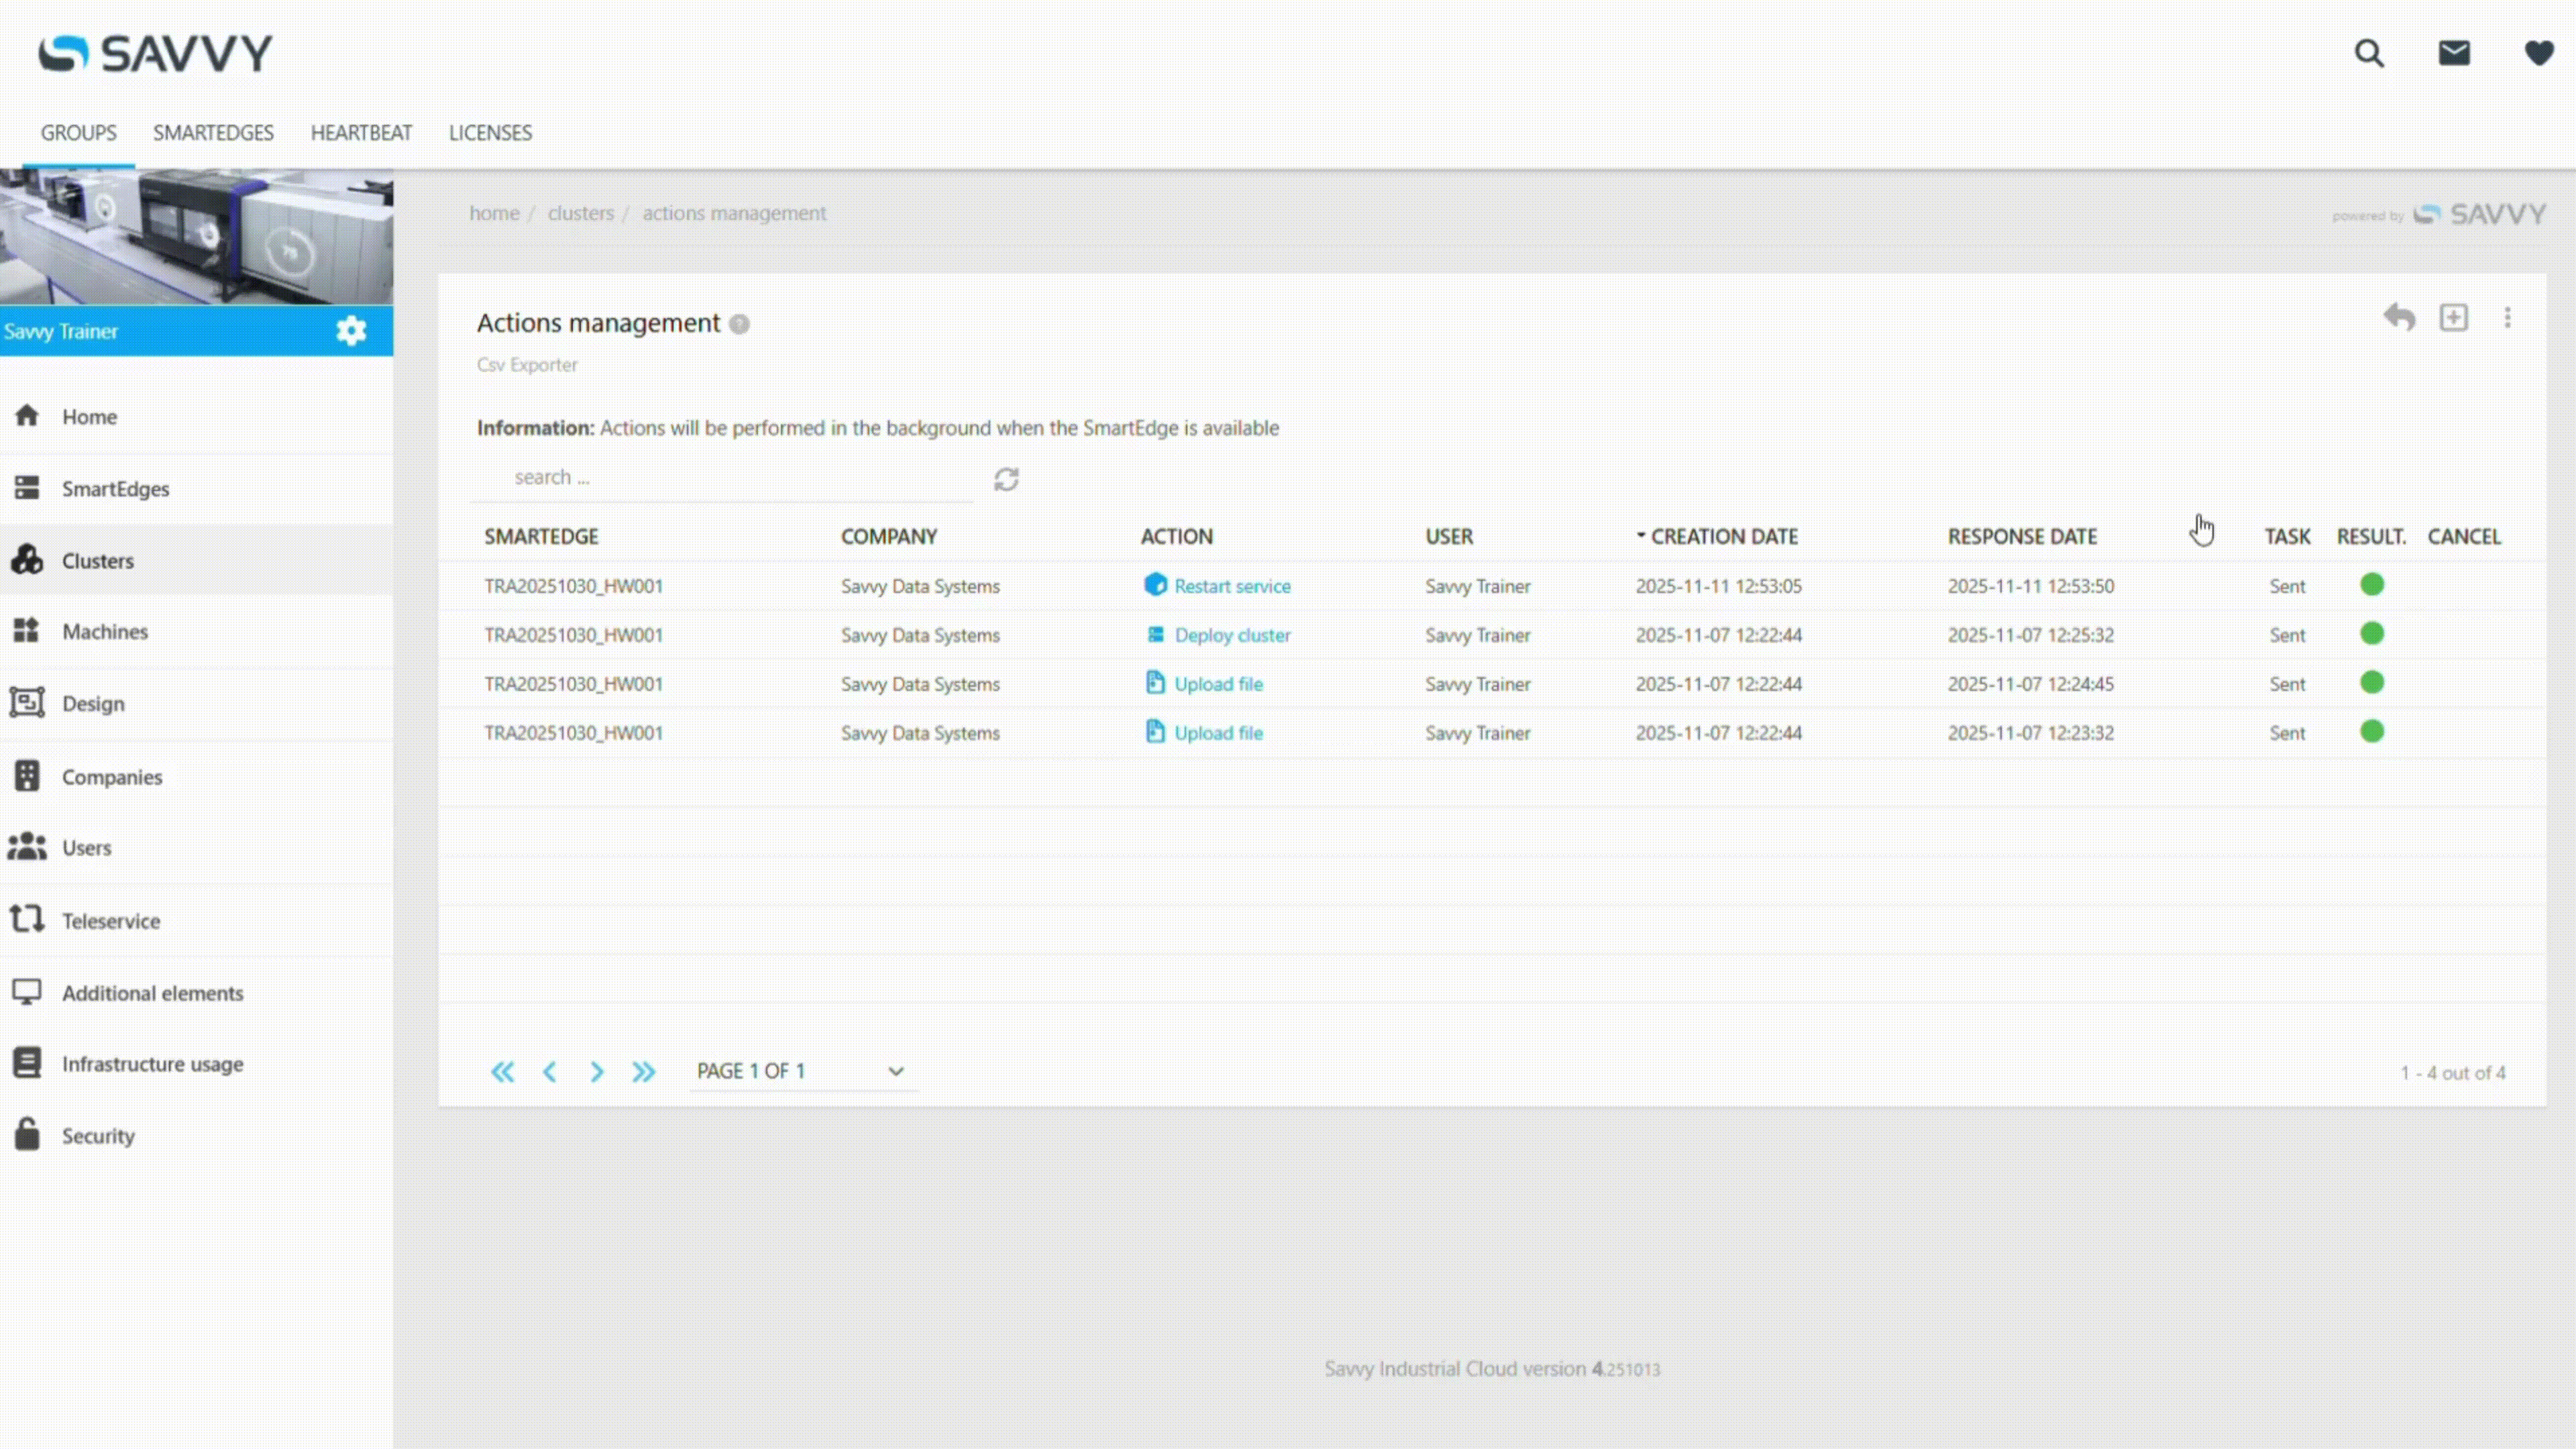Click the back arrow icon in panel
This screenshot has height=1449, width=2576.
point(2399,318)
